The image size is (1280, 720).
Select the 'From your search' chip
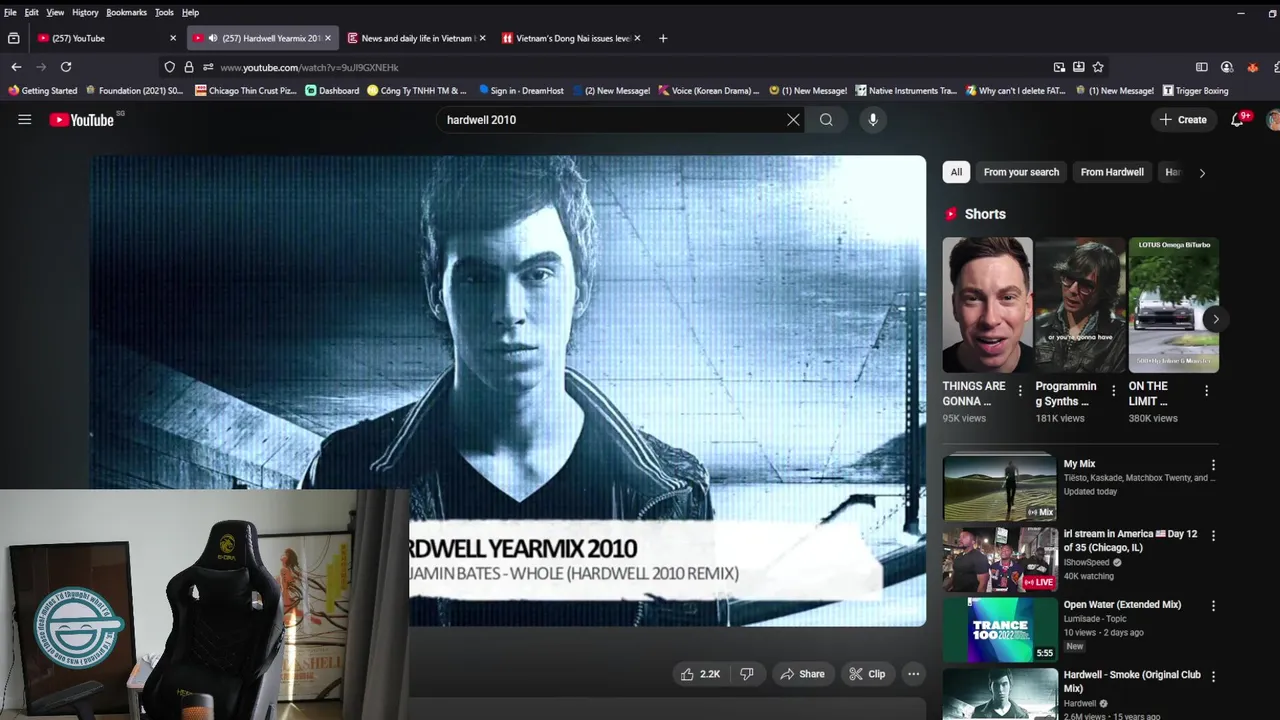pos(1021,172)
